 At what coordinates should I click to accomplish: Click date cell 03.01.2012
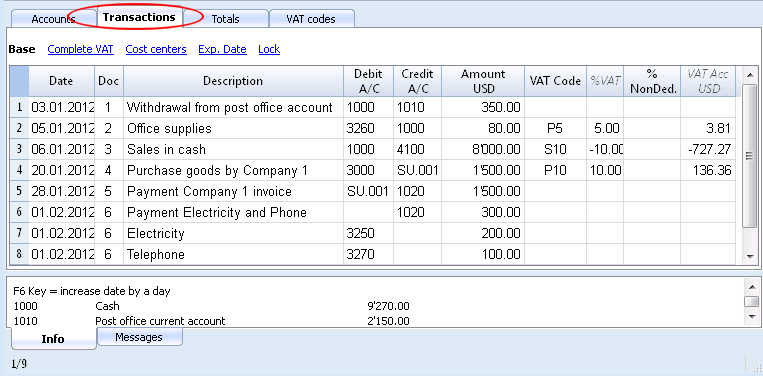point(62,107)
